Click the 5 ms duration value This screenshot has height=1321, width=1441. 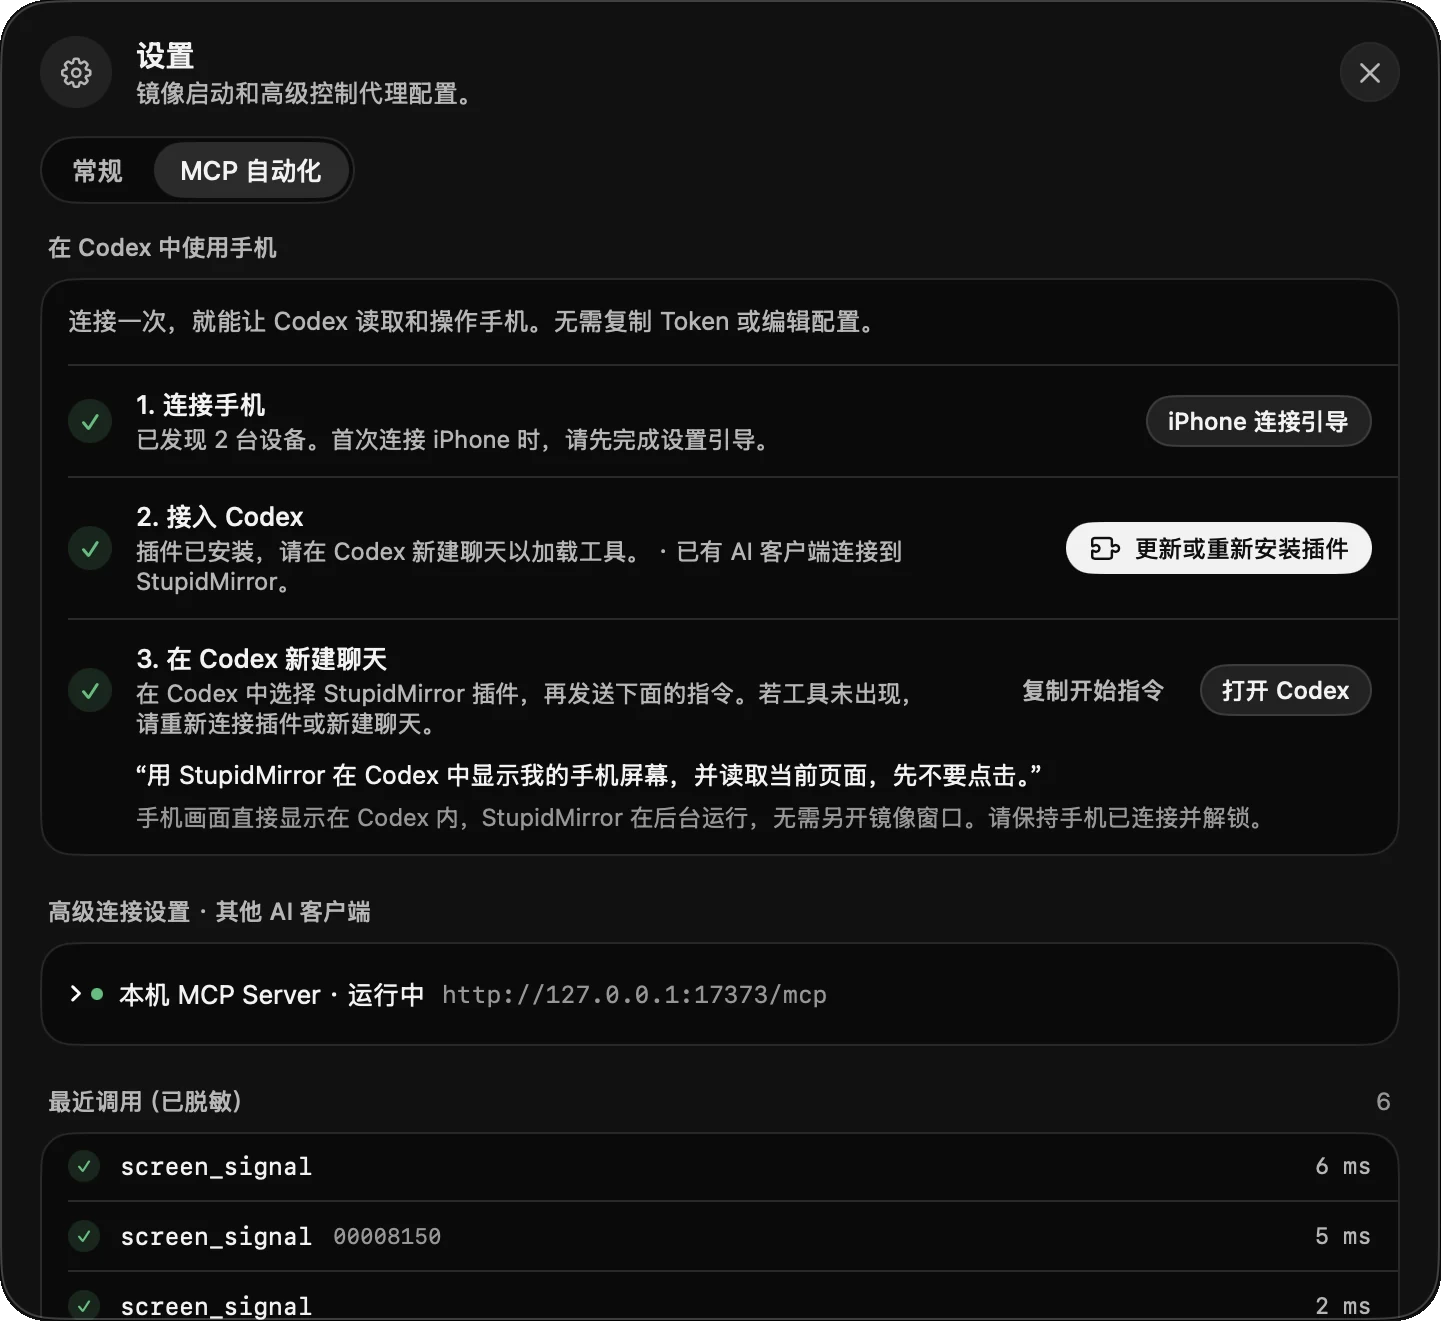(x=1342, y=1236)
